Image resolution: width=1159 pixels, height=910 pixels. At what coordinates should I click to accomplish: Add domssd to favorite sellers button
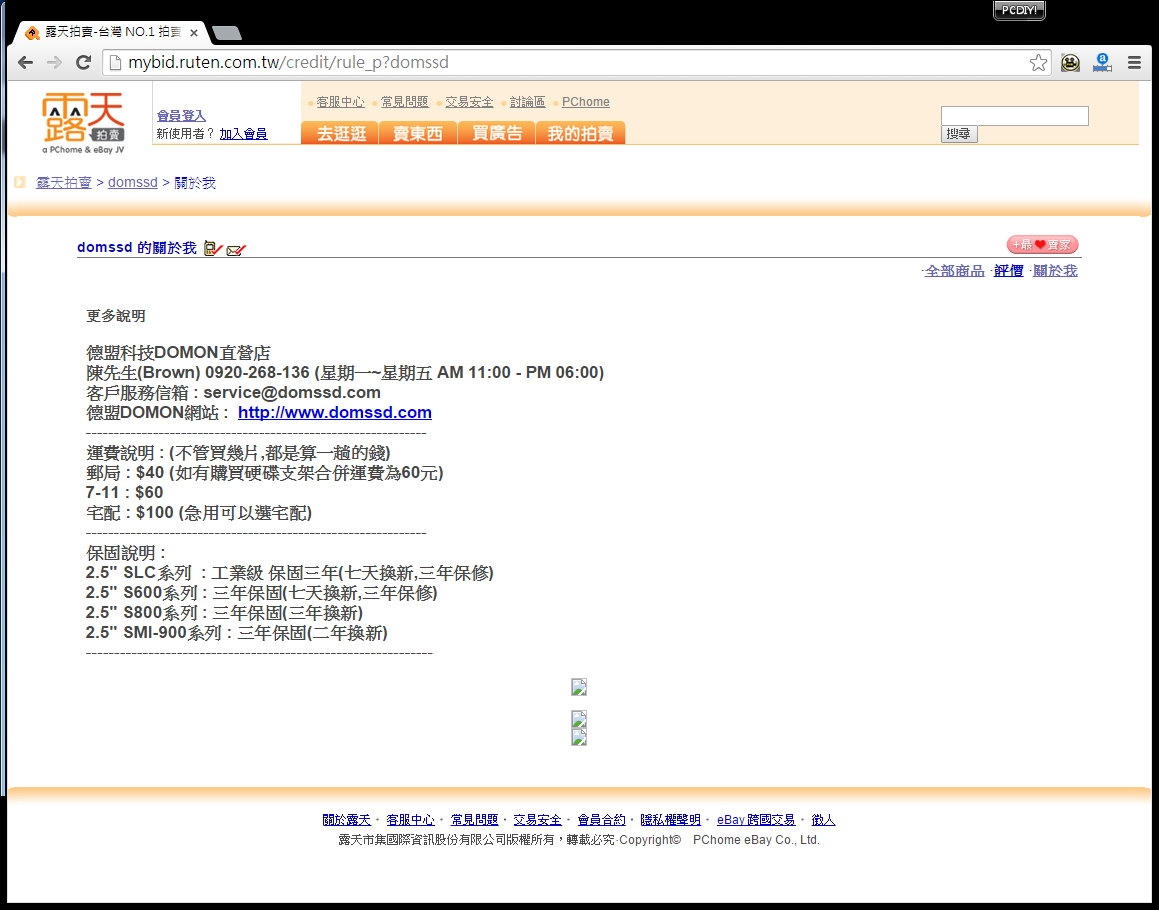(x=1042, y=245)
